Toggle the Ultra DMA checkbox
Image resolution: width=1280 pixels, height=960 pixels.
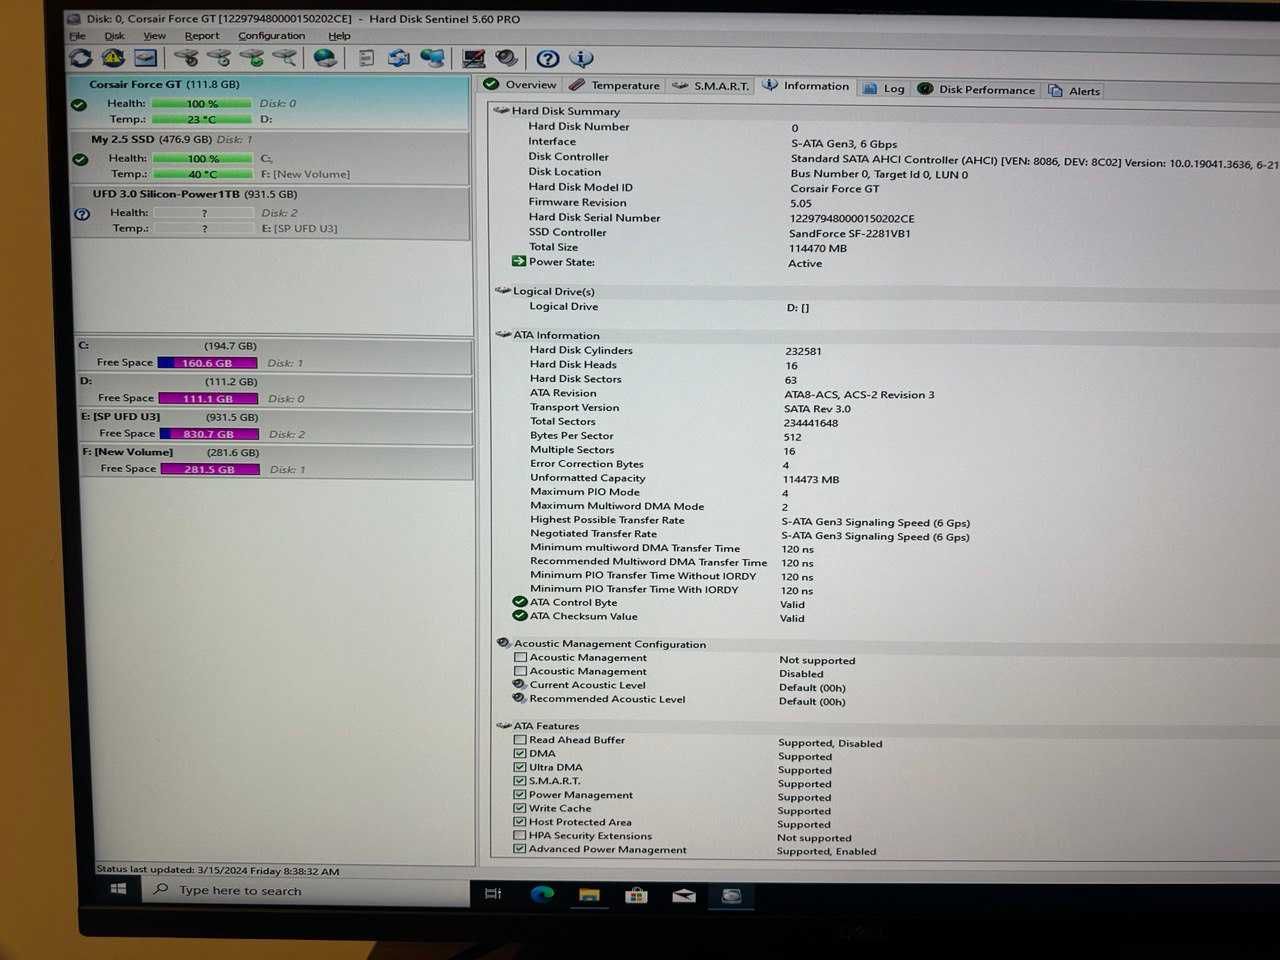click(x=520, y=767)
